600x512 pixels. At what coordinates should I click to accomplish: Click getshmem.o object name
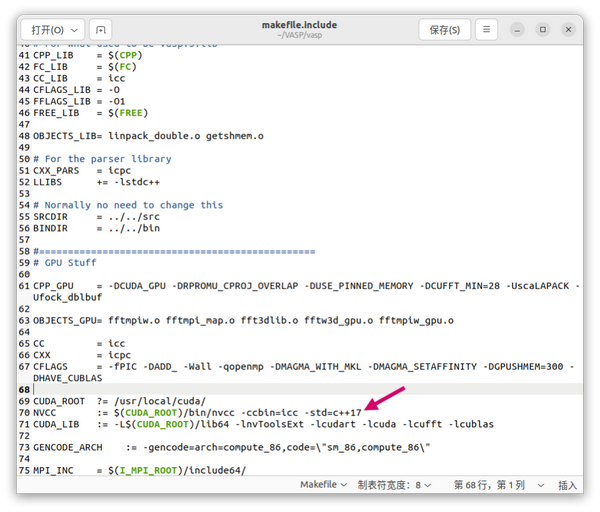(x=235, y=136)
